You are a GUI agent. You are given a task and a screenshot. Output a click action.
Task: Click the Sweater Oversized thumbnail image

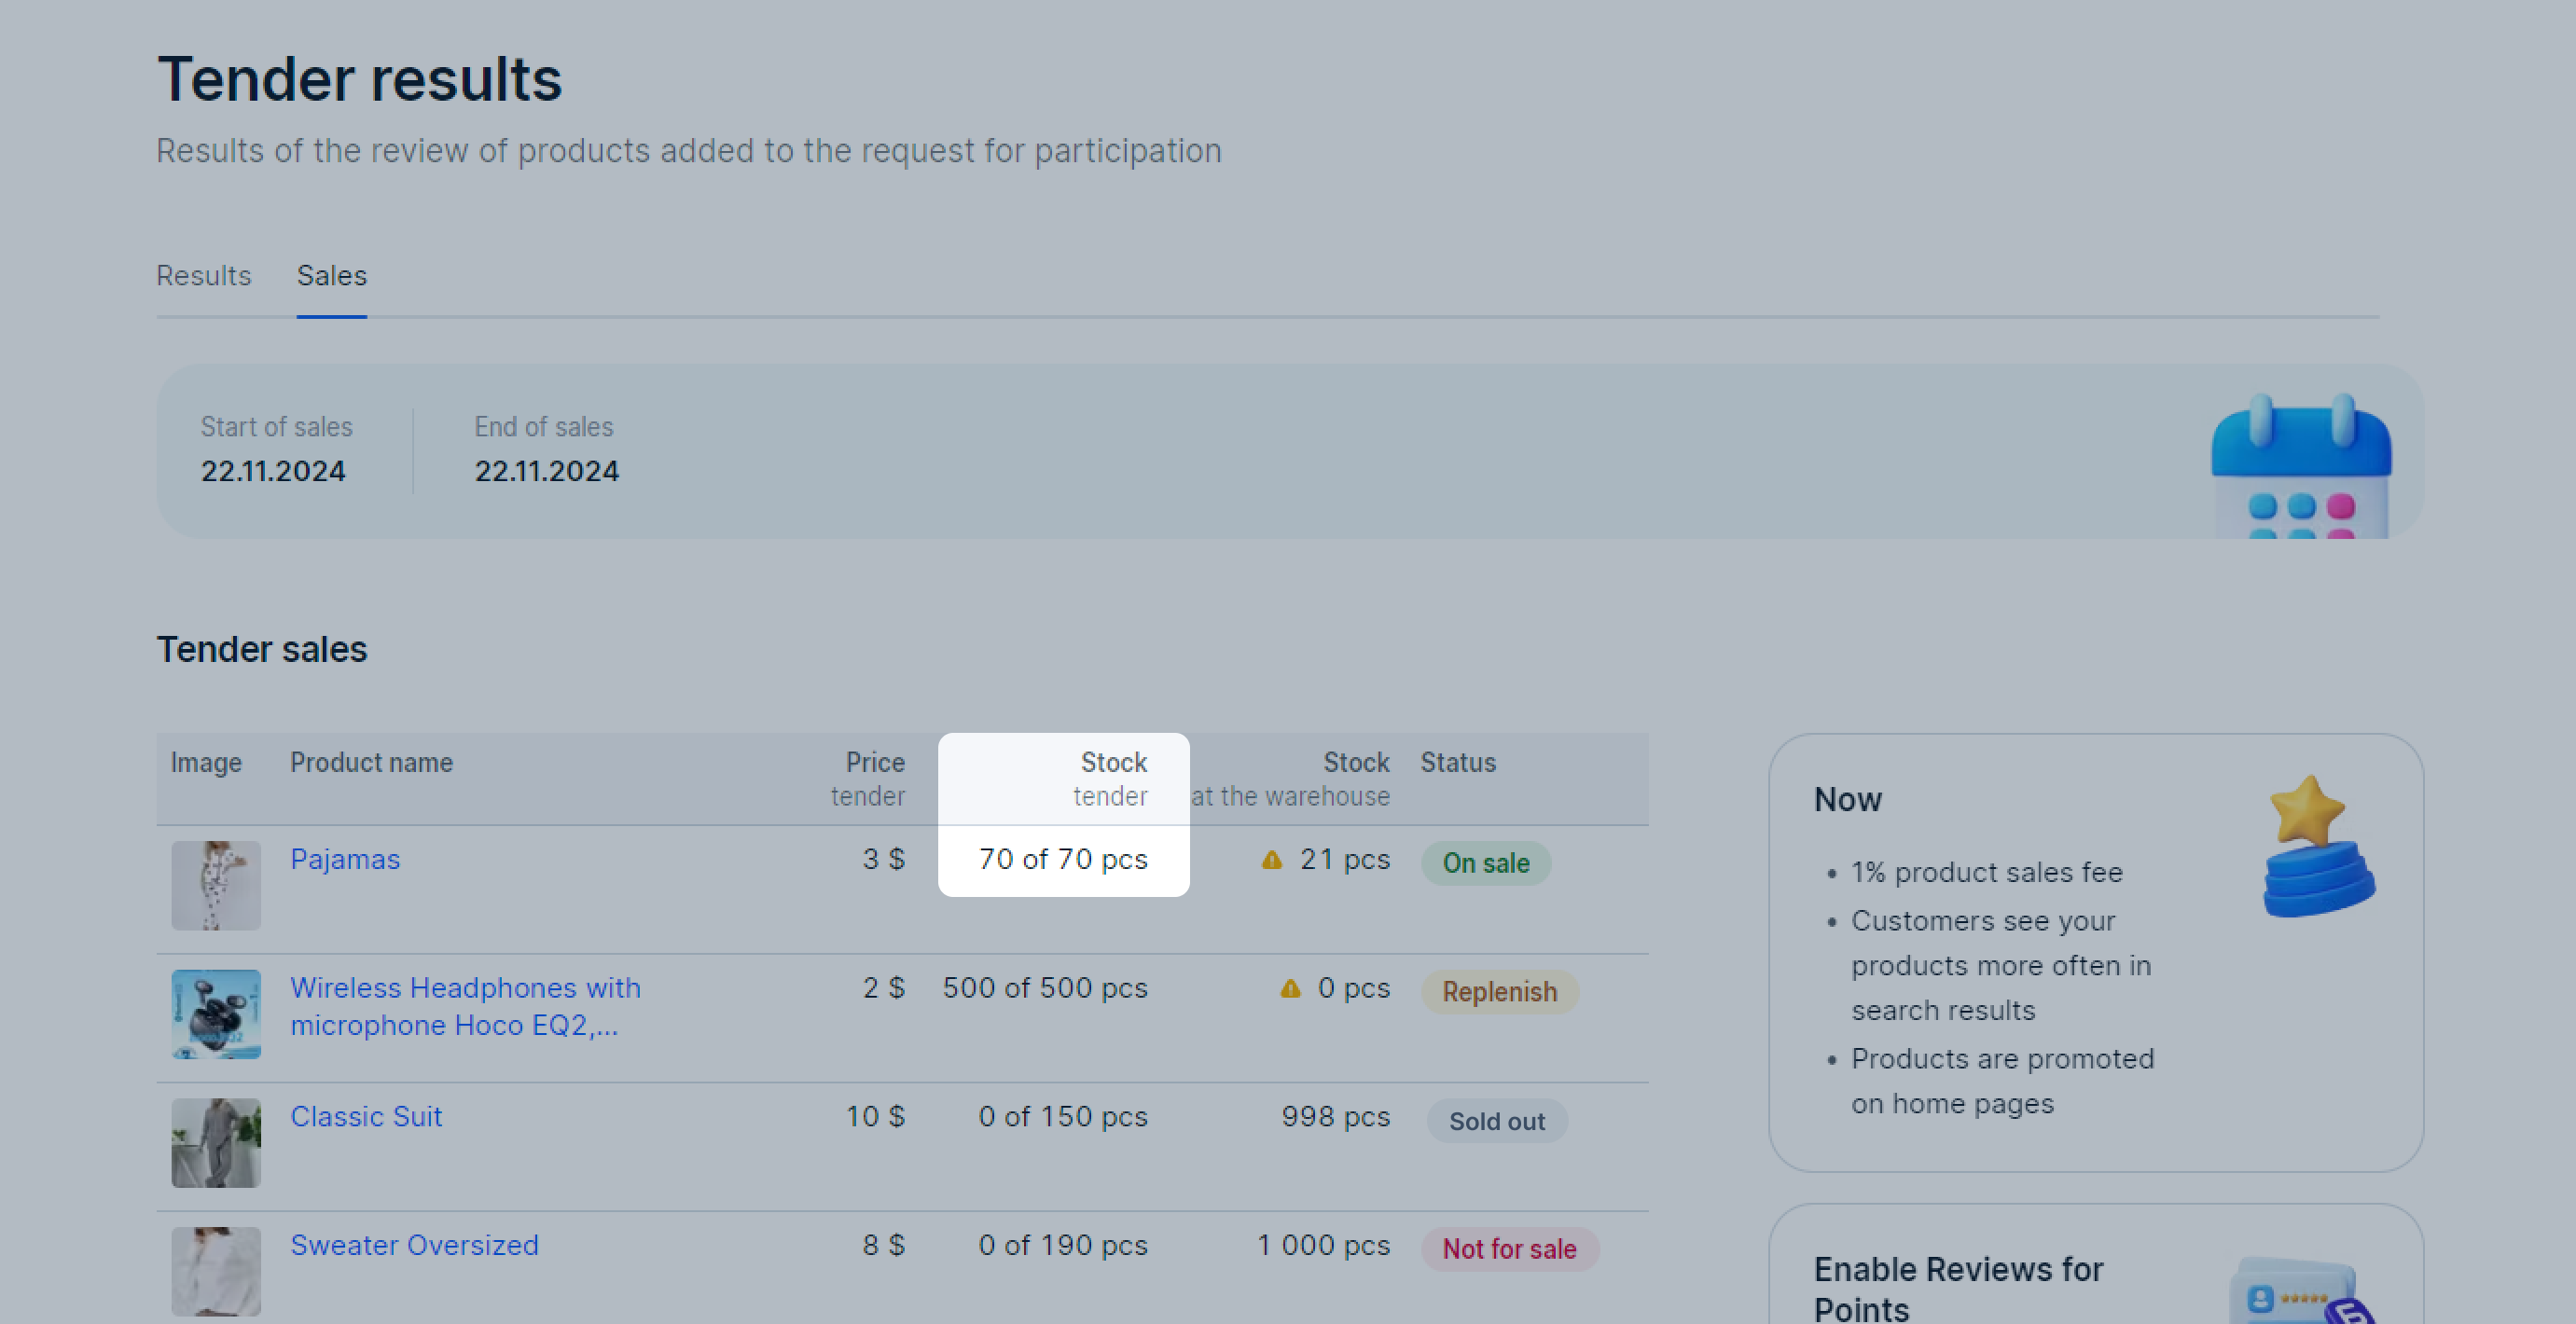(216, 1271)
